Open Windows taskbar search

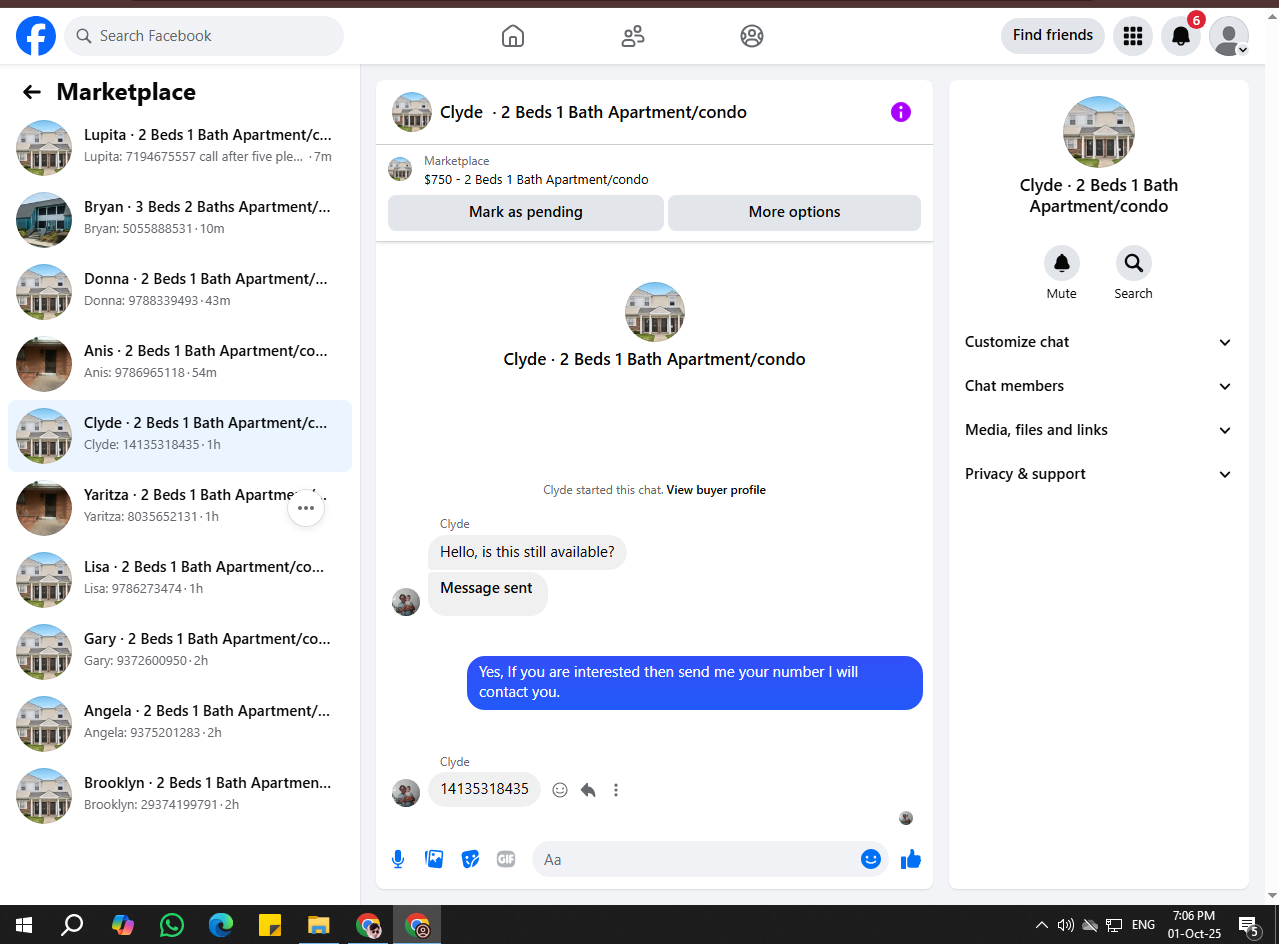pyautogui.click(x=72, y=925)
